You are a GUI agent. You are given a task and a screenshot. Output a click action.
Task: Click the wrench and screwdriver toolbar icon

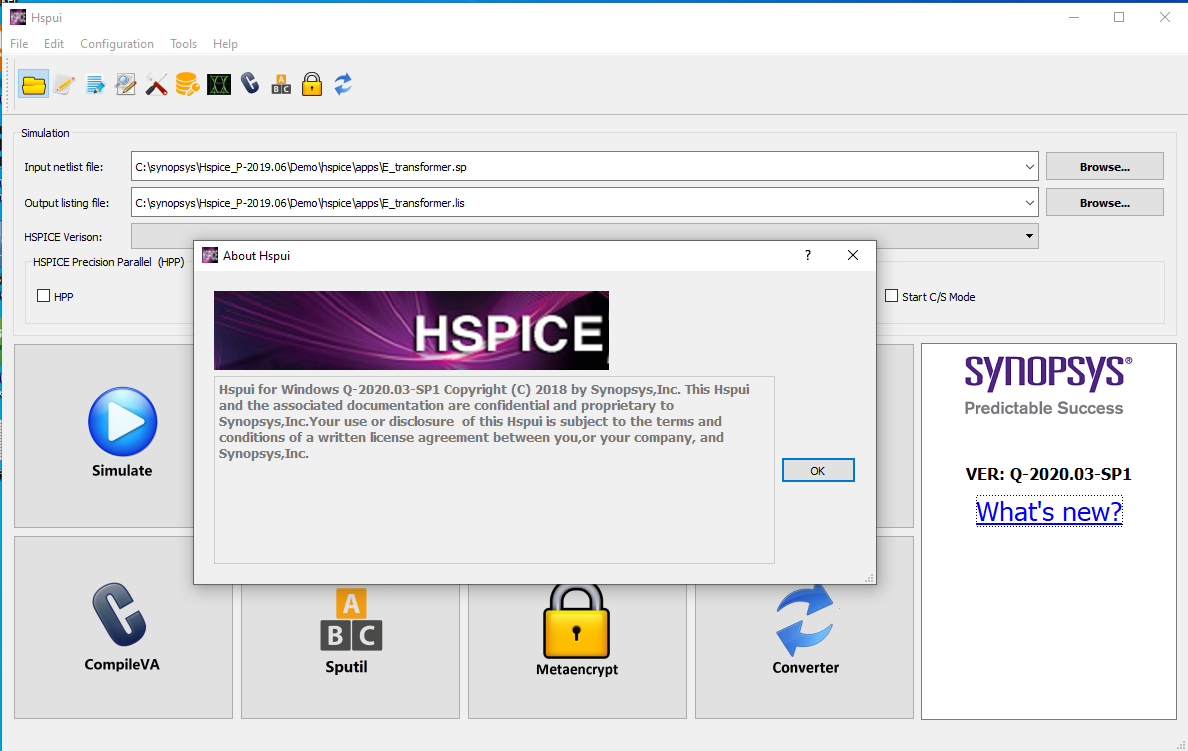[157, 84]
